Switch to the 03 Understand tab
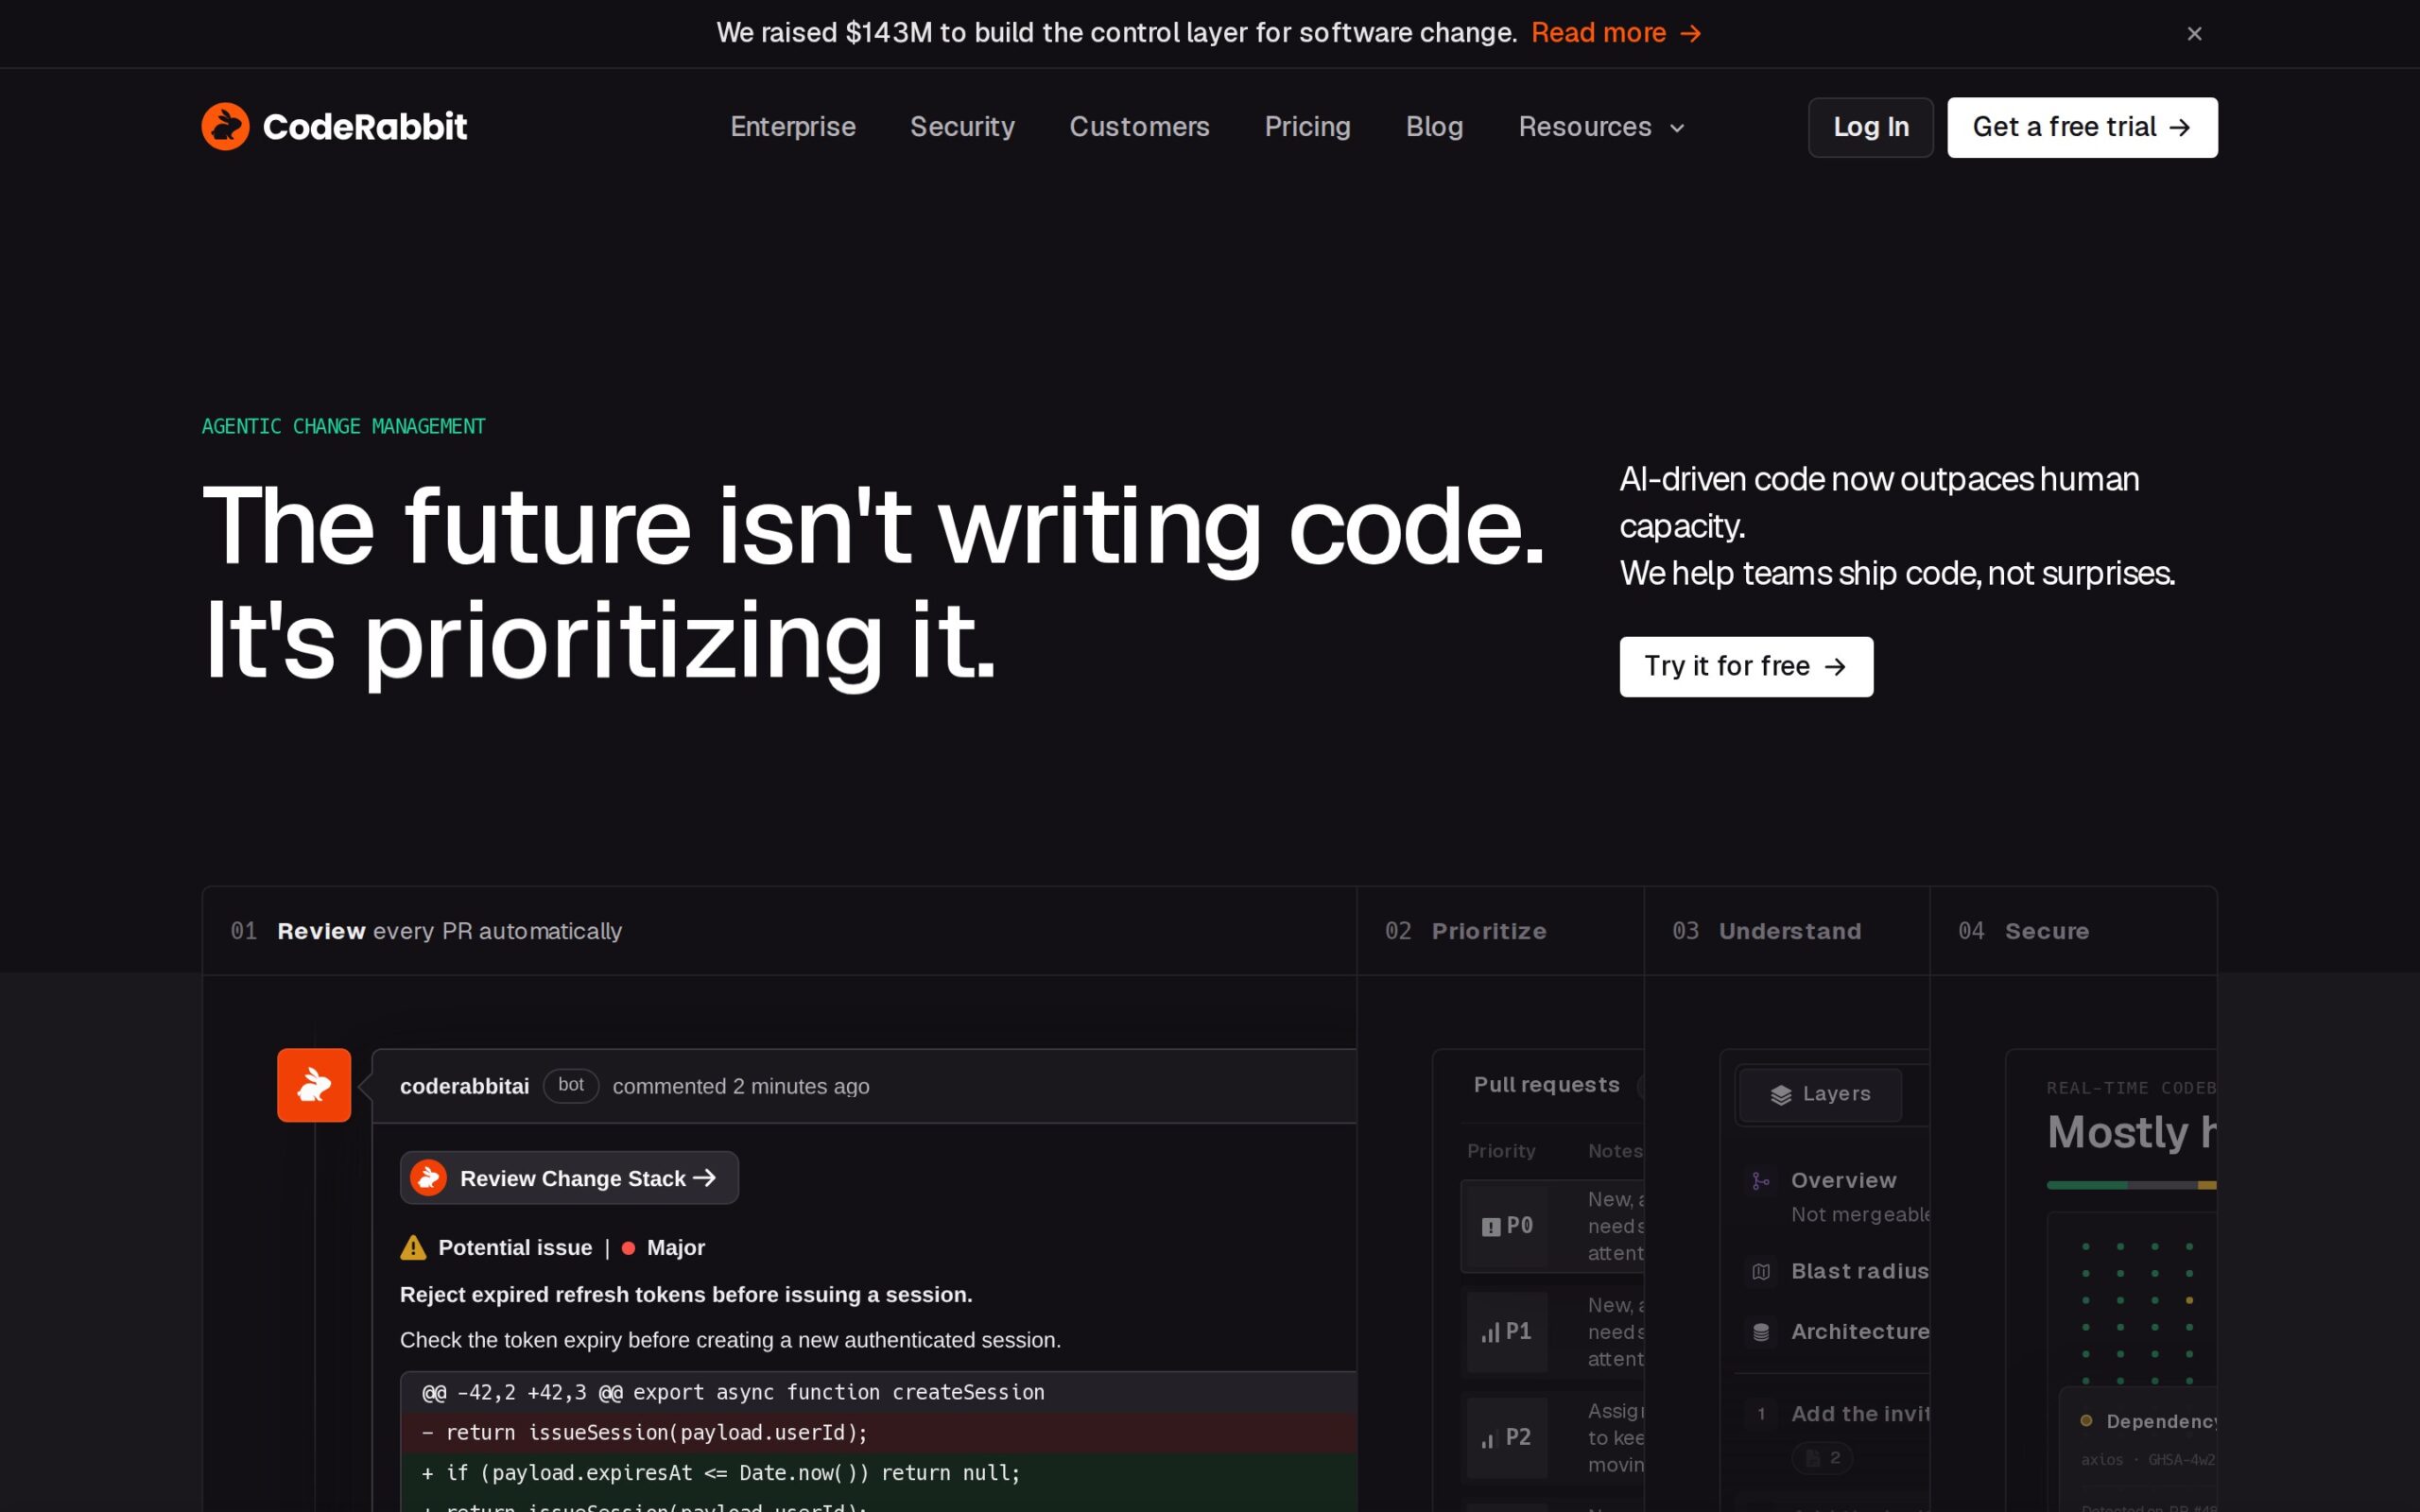This screenshot has height=1512, width=2420. coord(1787,931)
